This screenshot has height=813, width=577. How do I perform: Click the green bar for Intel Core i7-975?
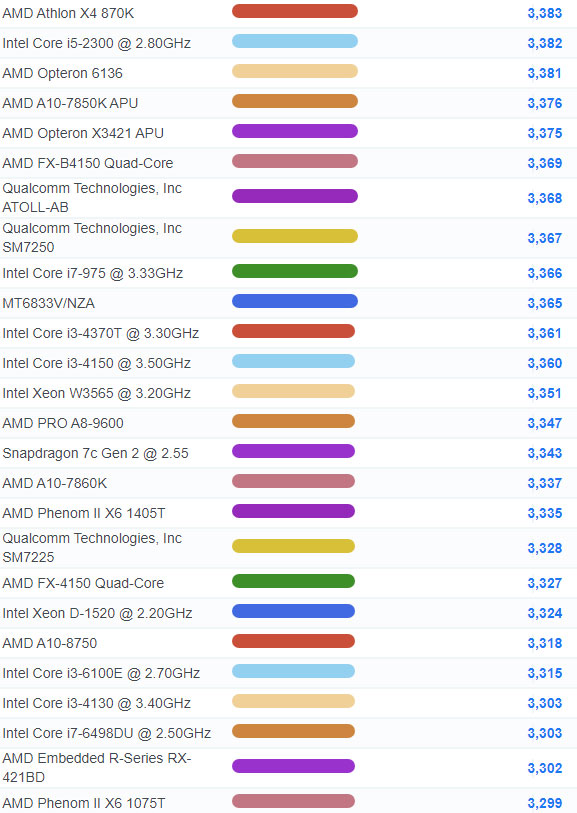[295, 271]
